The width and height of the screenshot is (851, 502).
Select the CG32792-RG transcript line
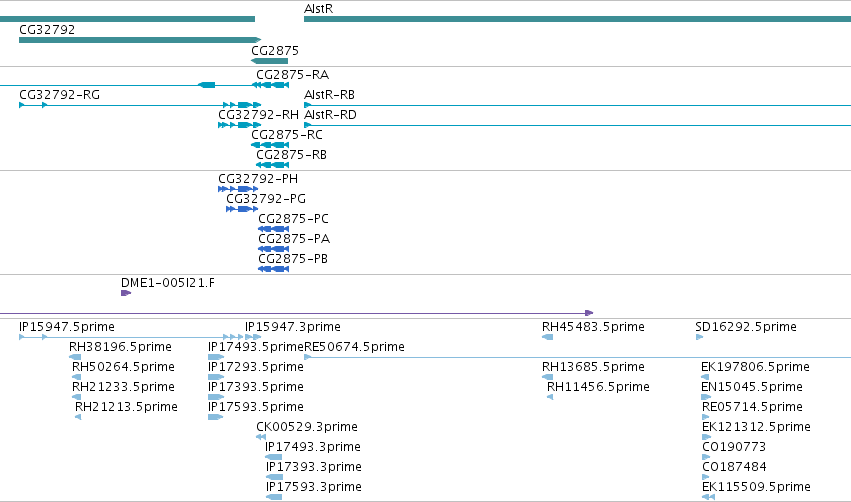(x=140, y=105)
